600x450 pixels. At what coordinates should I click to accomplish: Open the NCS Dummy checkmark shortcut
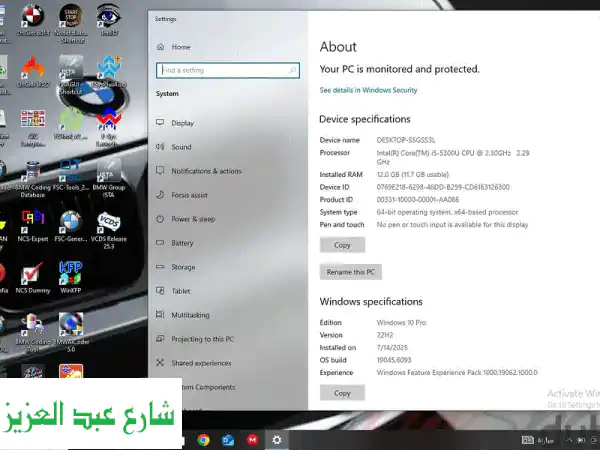point(33,277)
